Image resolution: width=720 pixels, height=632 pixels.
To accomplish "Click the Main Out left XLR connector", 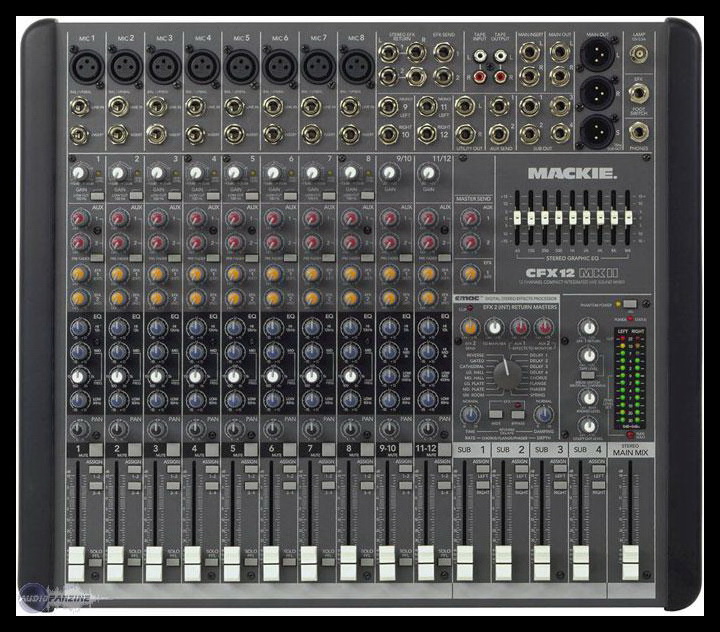I will coord(597,53).
